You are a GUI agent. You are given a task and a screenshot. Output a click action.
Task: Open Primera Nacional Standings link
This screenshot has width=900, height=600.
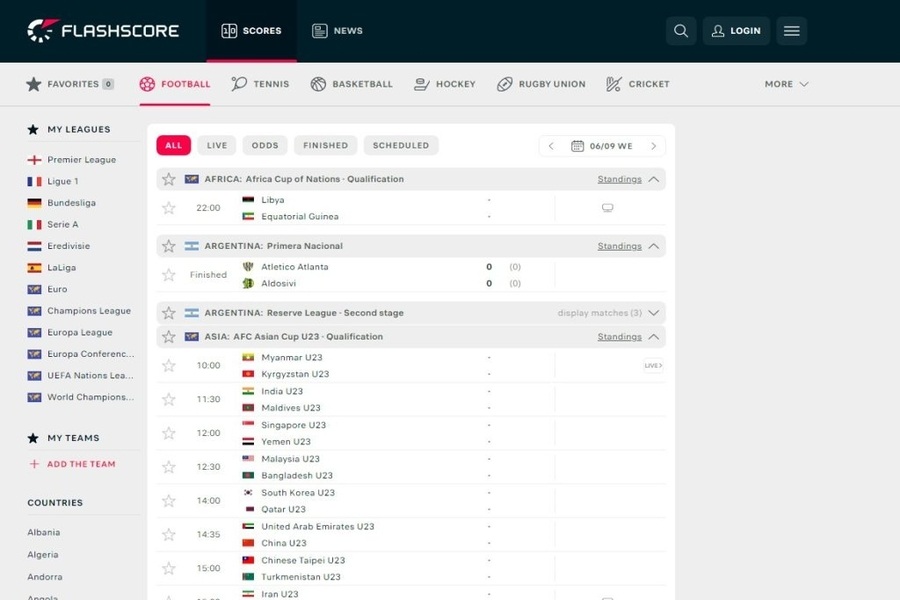[619, 246]
